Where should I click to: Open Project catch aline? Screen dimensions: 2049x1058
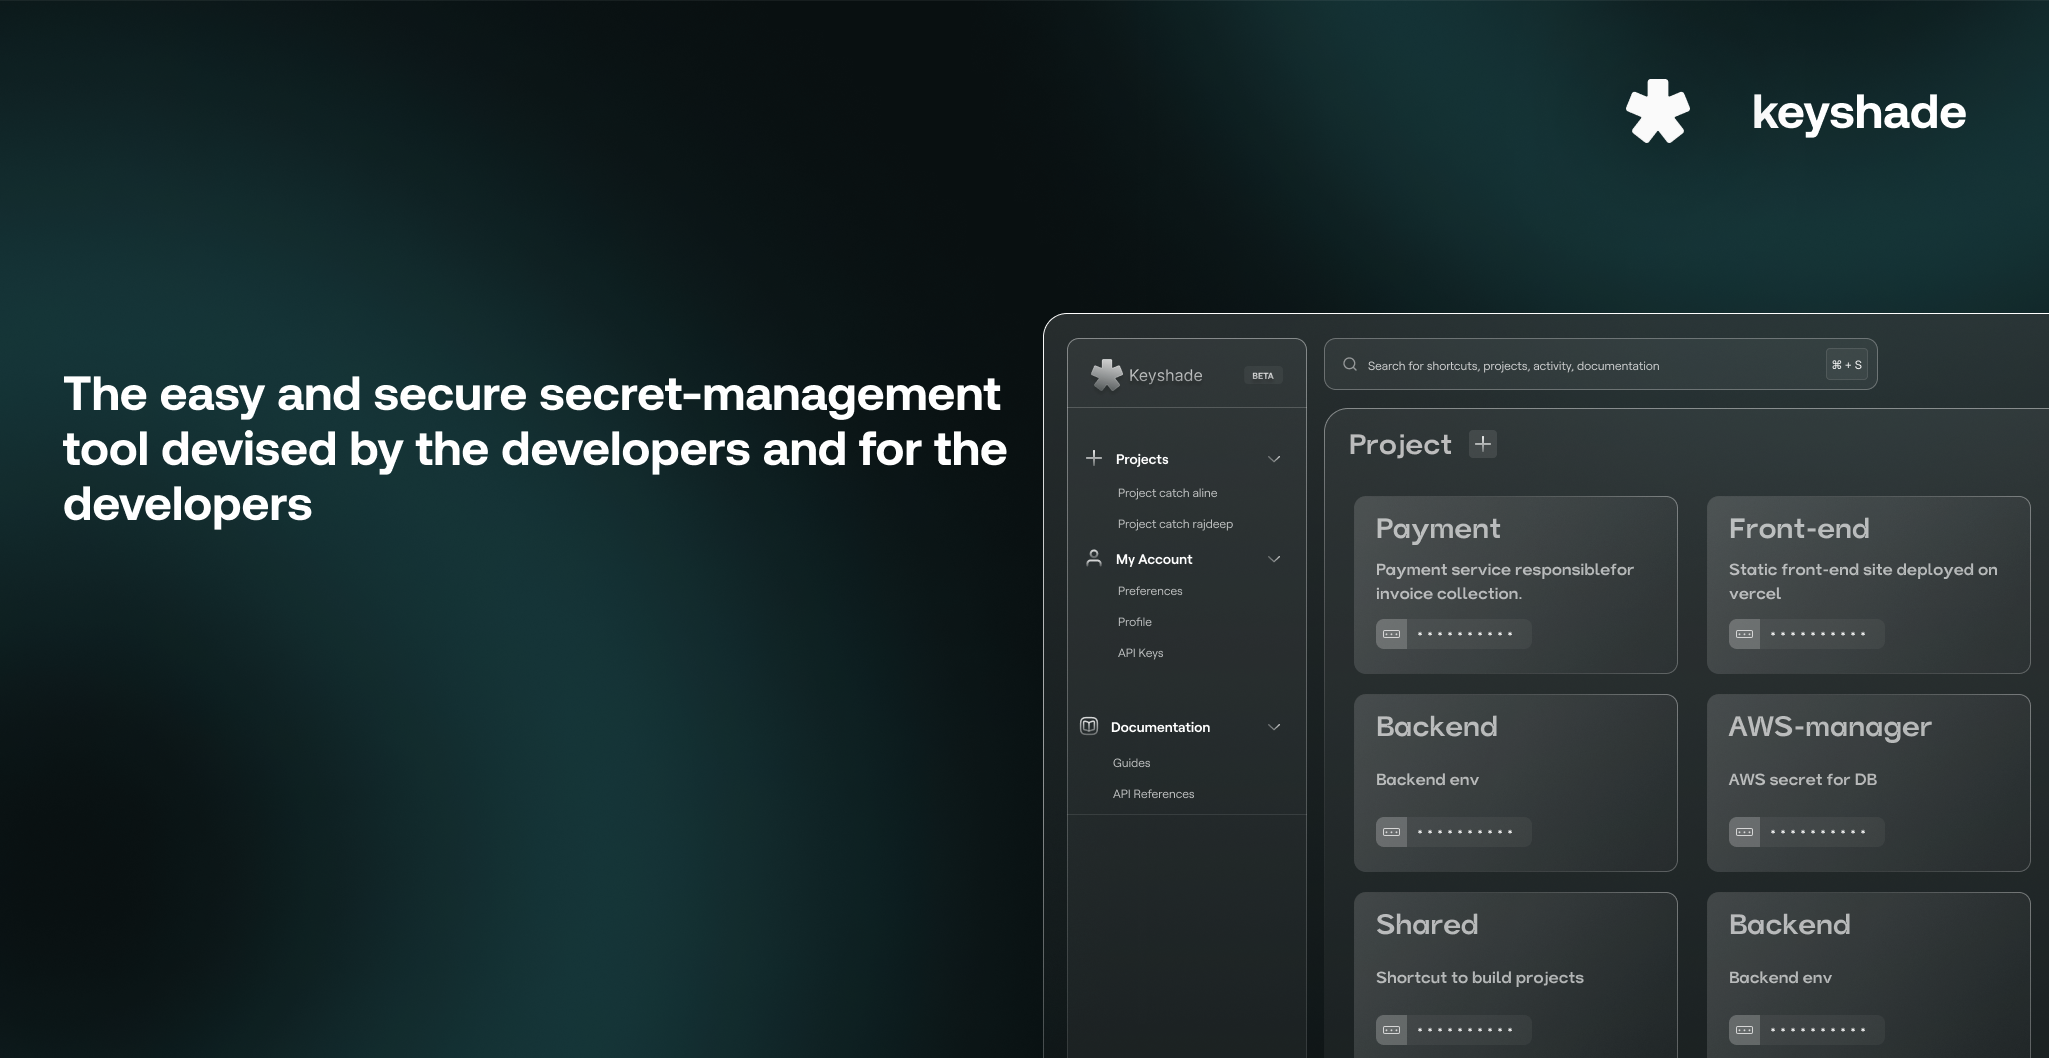click(1167, 493)
